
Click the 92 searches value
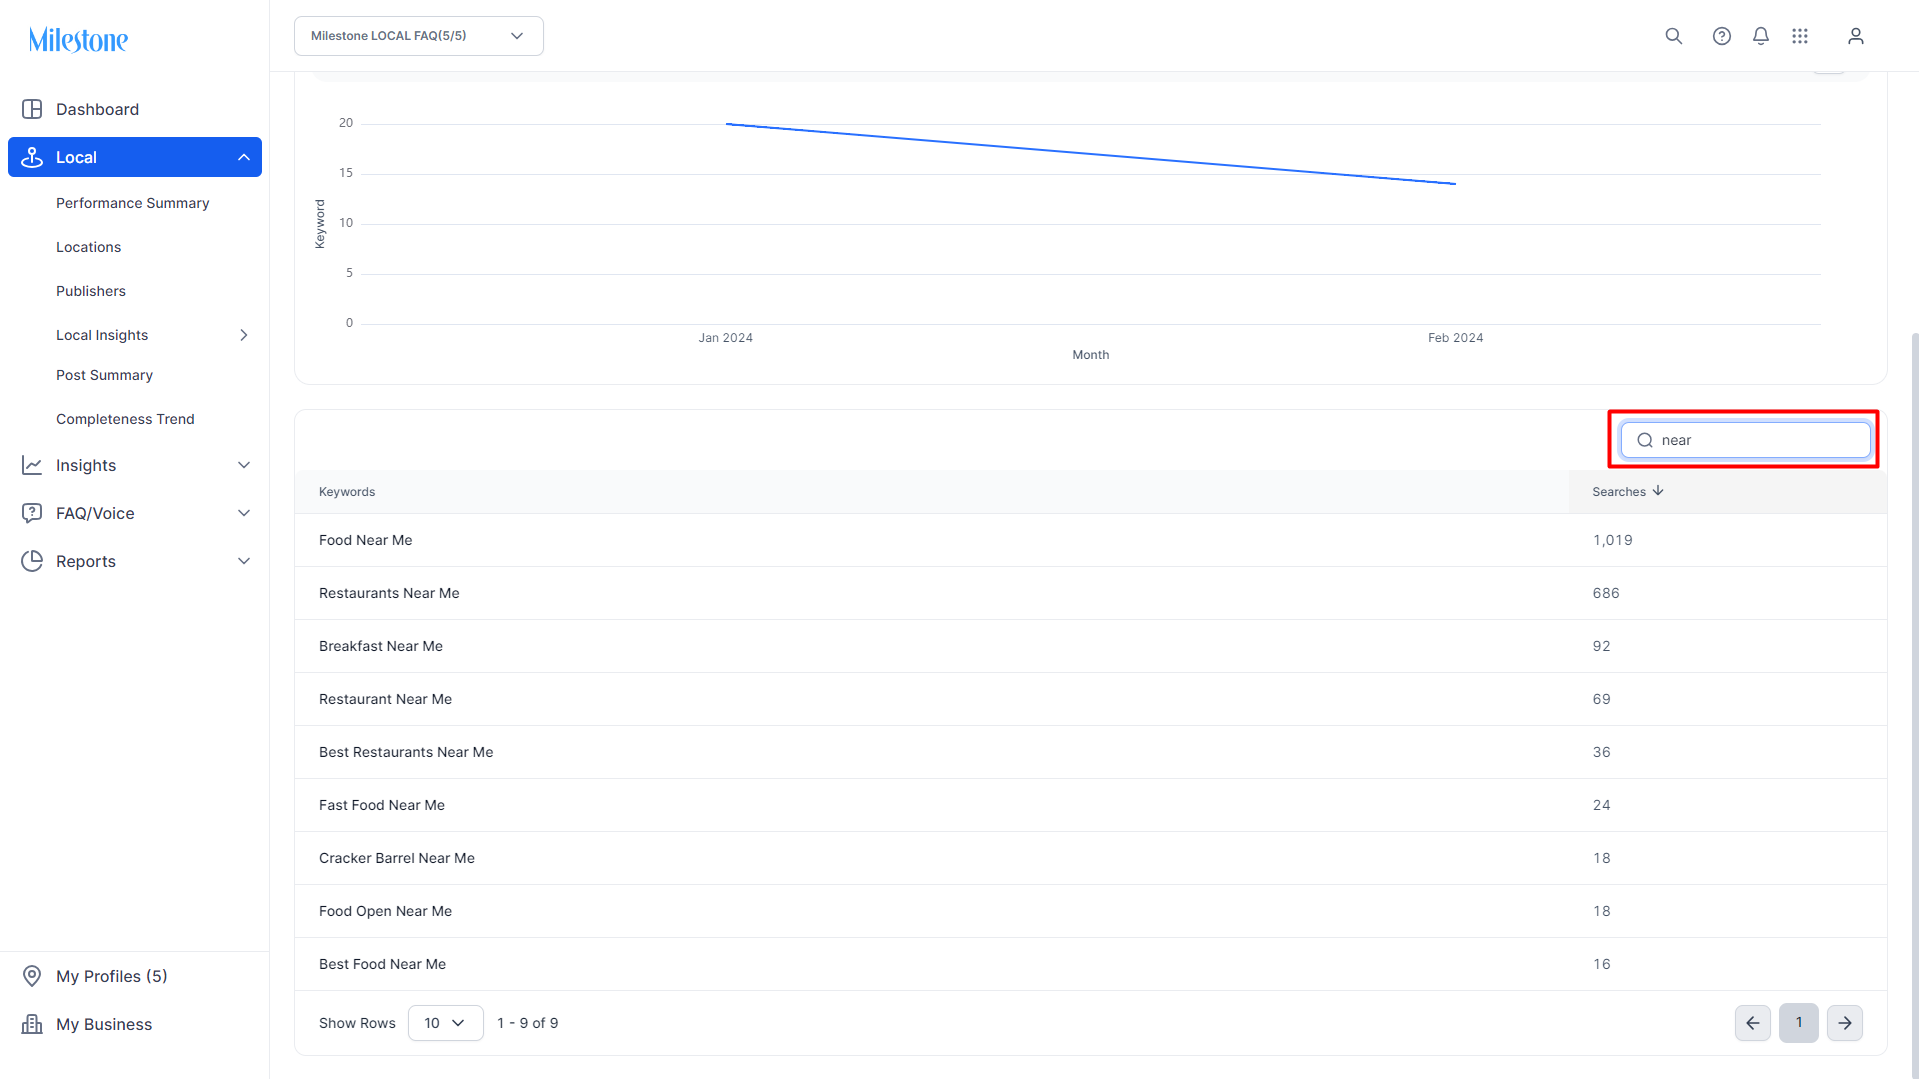pos(1601,646)
